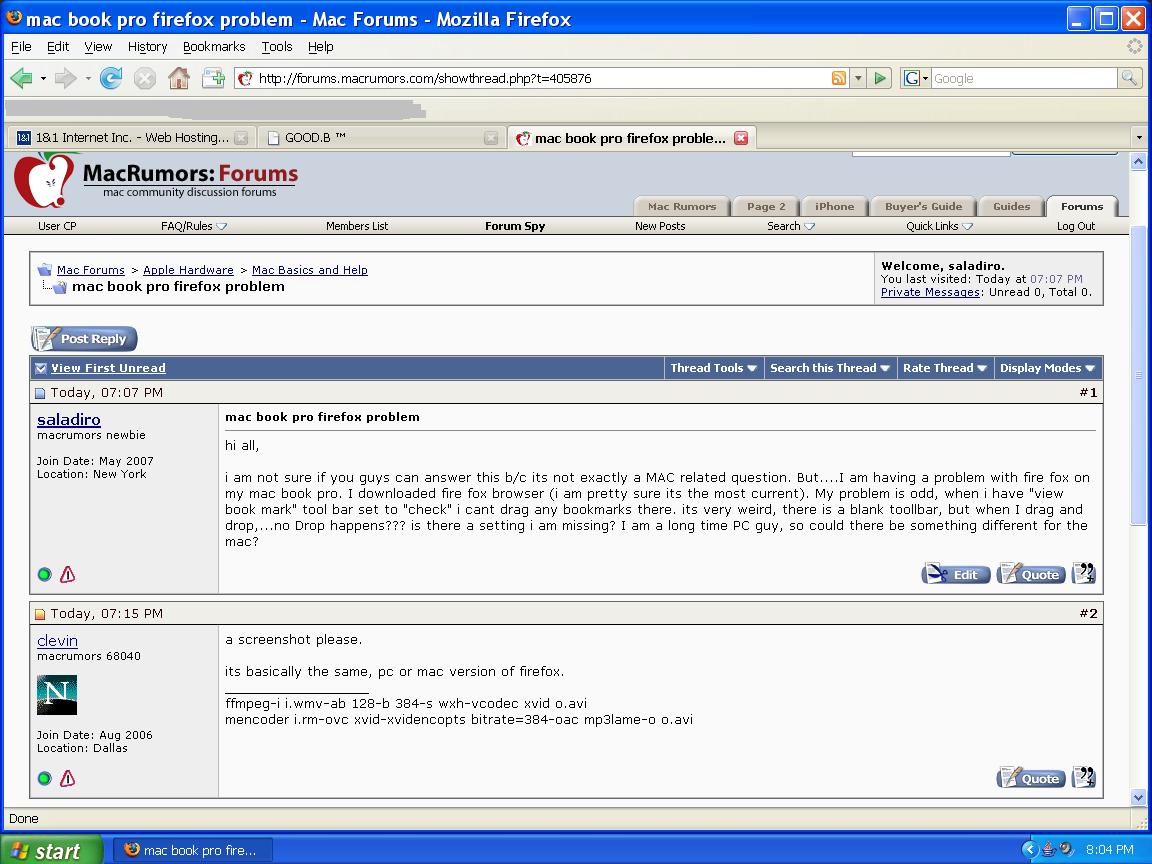Click the Google search input field
The height and width of the screenshot is (864, 1152).
point(1023,78)
